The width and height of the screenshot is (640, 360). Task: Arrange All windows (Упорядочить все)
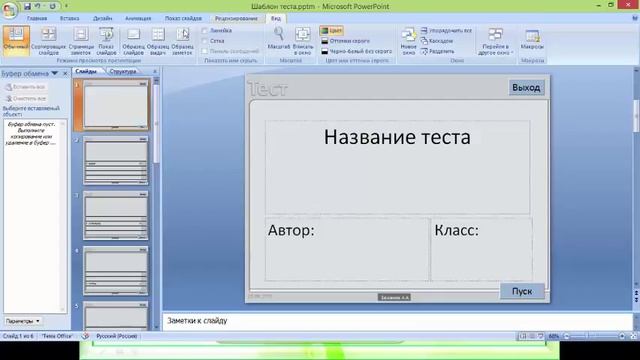click(x=446, y=31)
